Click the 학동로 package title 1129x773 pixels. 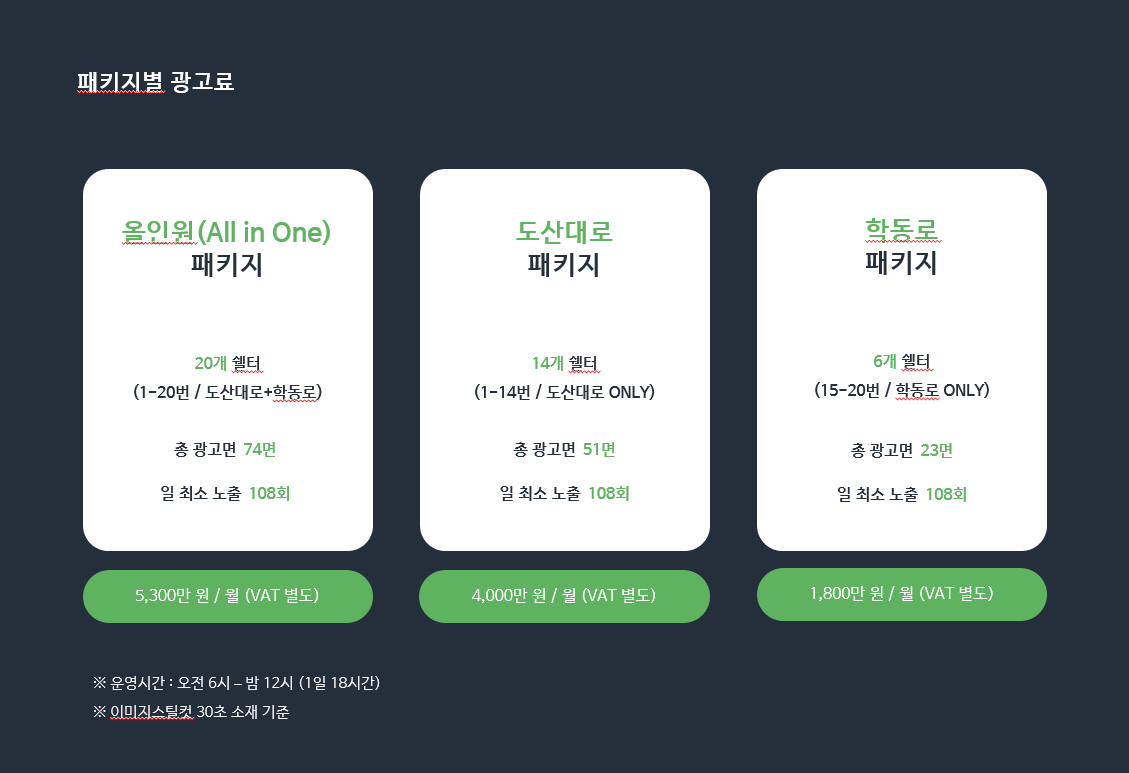[x=901, y=230]
